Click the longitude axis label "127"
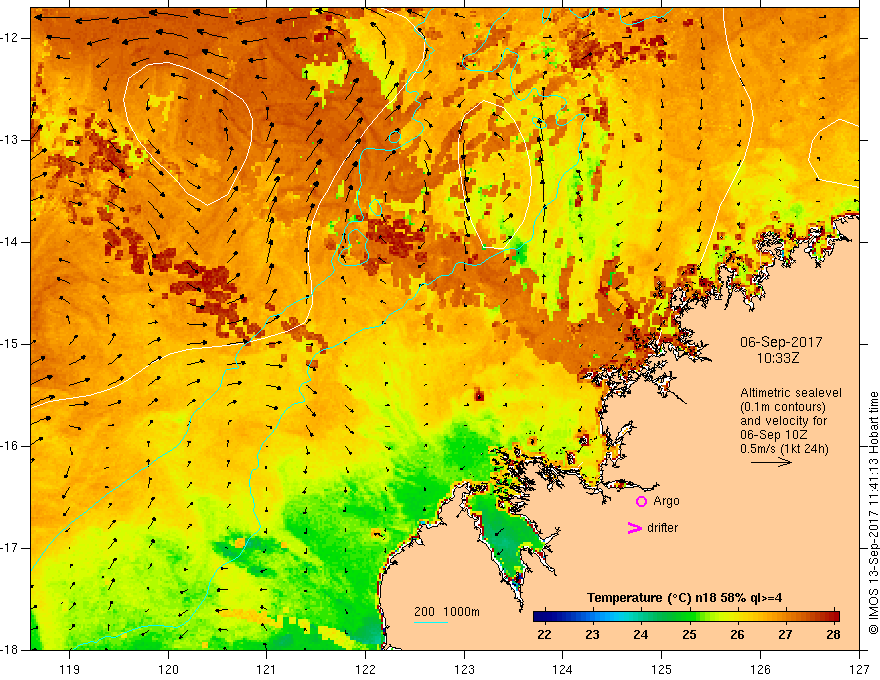Viewport: 880px width, 680px height. (859, 669)
